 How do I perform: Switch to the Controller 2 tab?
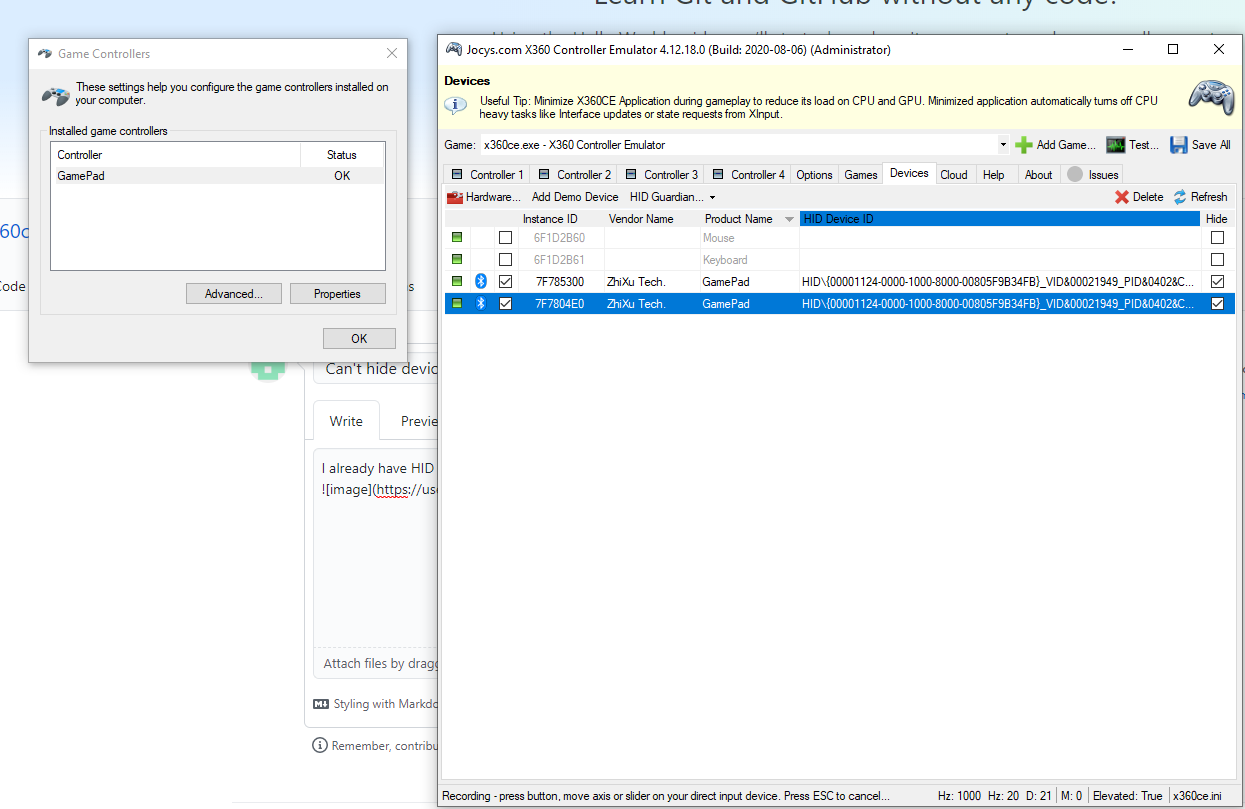[573, 174]
